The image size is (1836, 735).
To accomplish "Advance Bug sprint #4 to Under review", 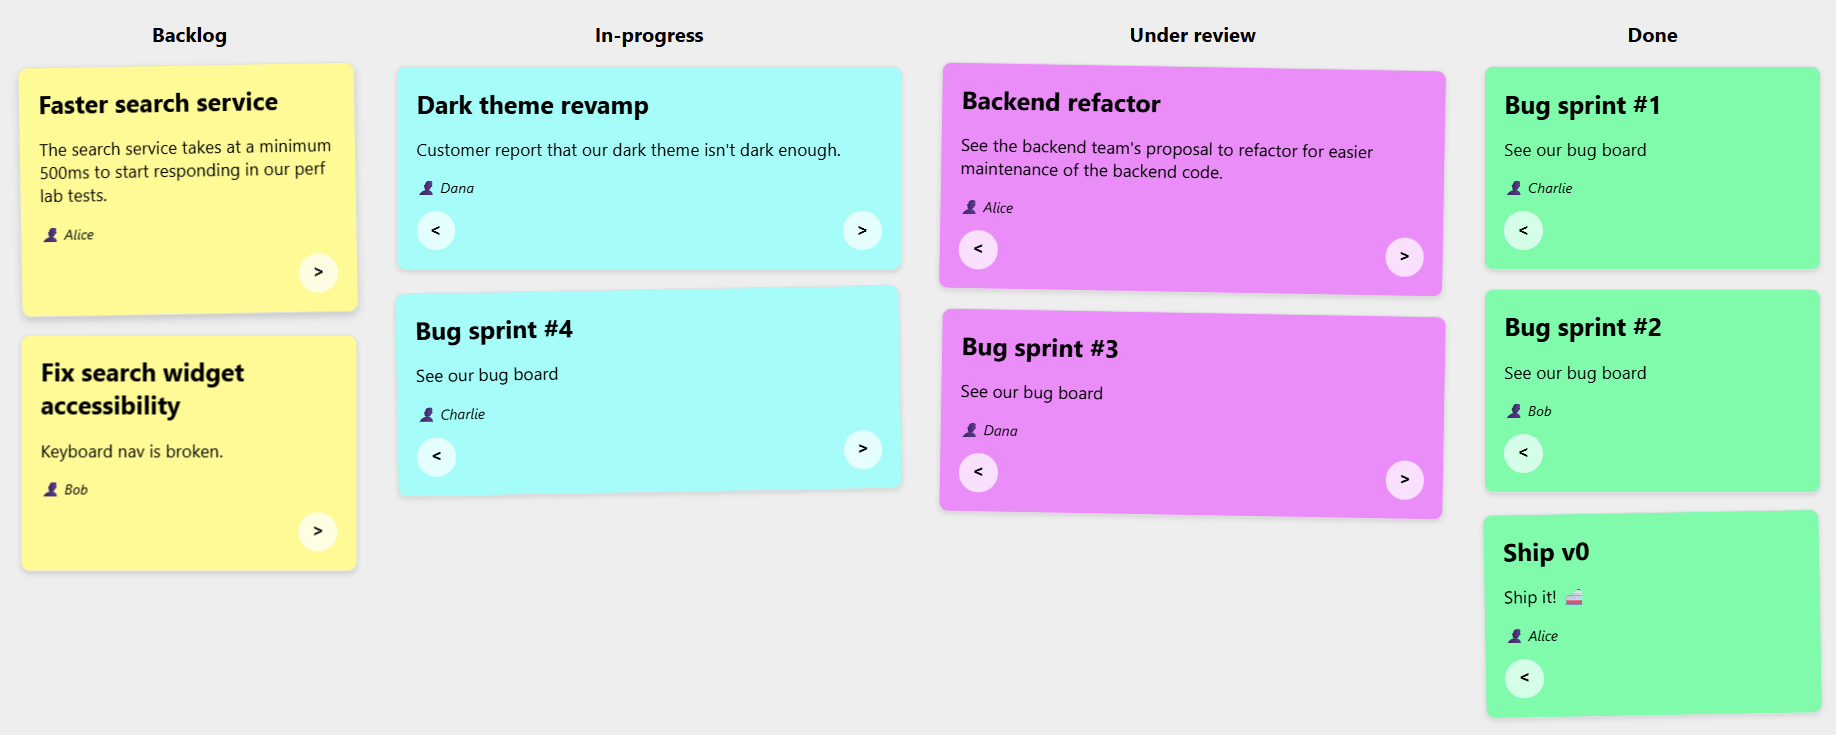I will pyautogui.click(x=862, y=449).
